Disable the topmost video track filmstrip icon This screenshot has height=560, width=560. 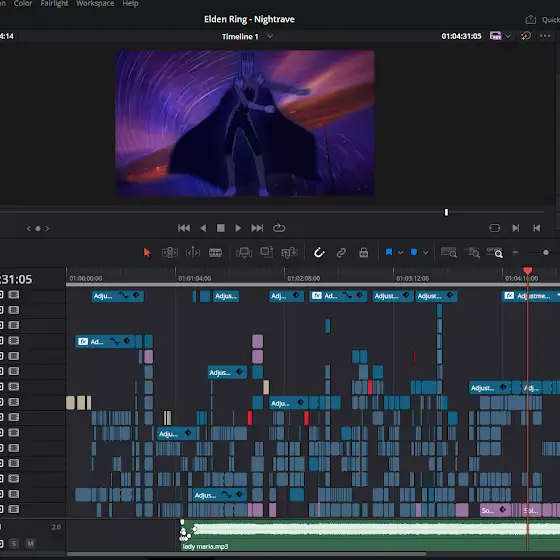14,295
